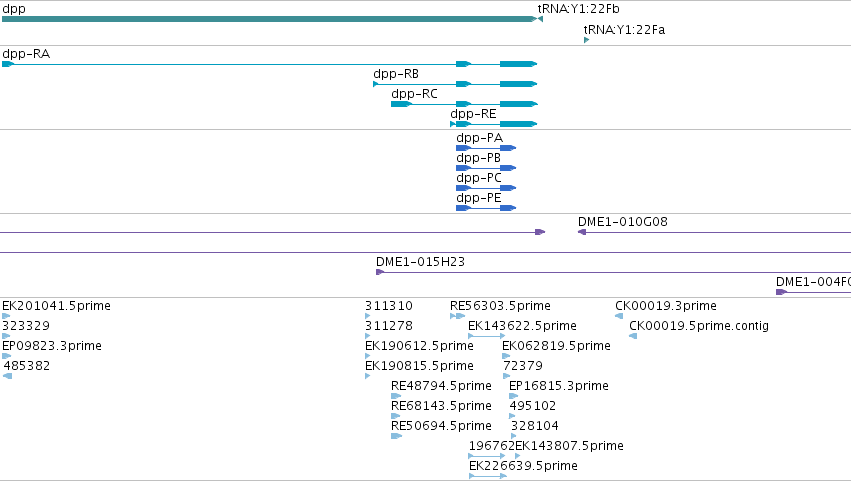The height and width of the screenshot is (481, 851).
Task: Select the DME1-010G08 clone label
Action: pos(623,221)
